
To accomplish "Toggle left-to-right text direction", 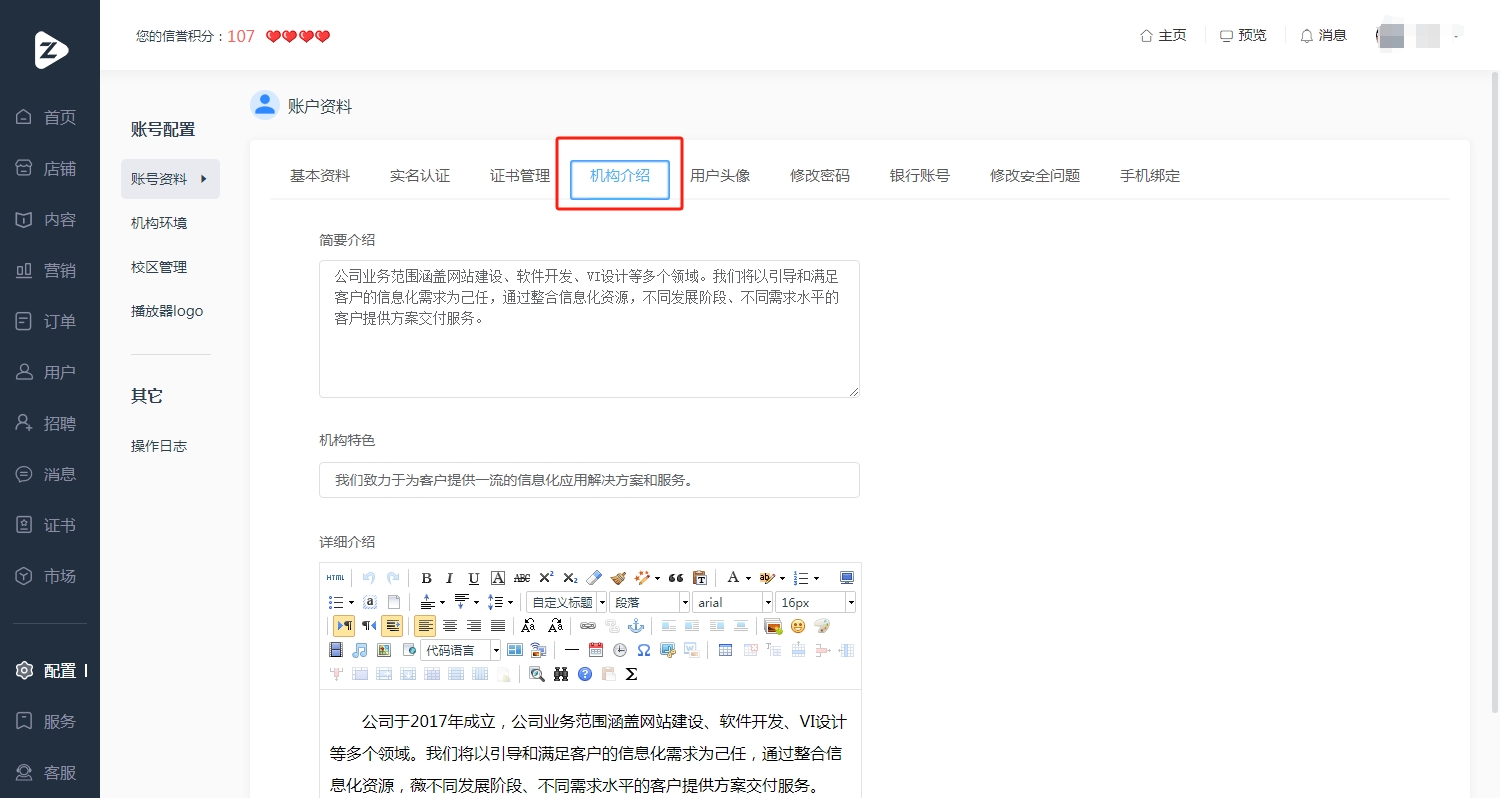I will point(344,626).
